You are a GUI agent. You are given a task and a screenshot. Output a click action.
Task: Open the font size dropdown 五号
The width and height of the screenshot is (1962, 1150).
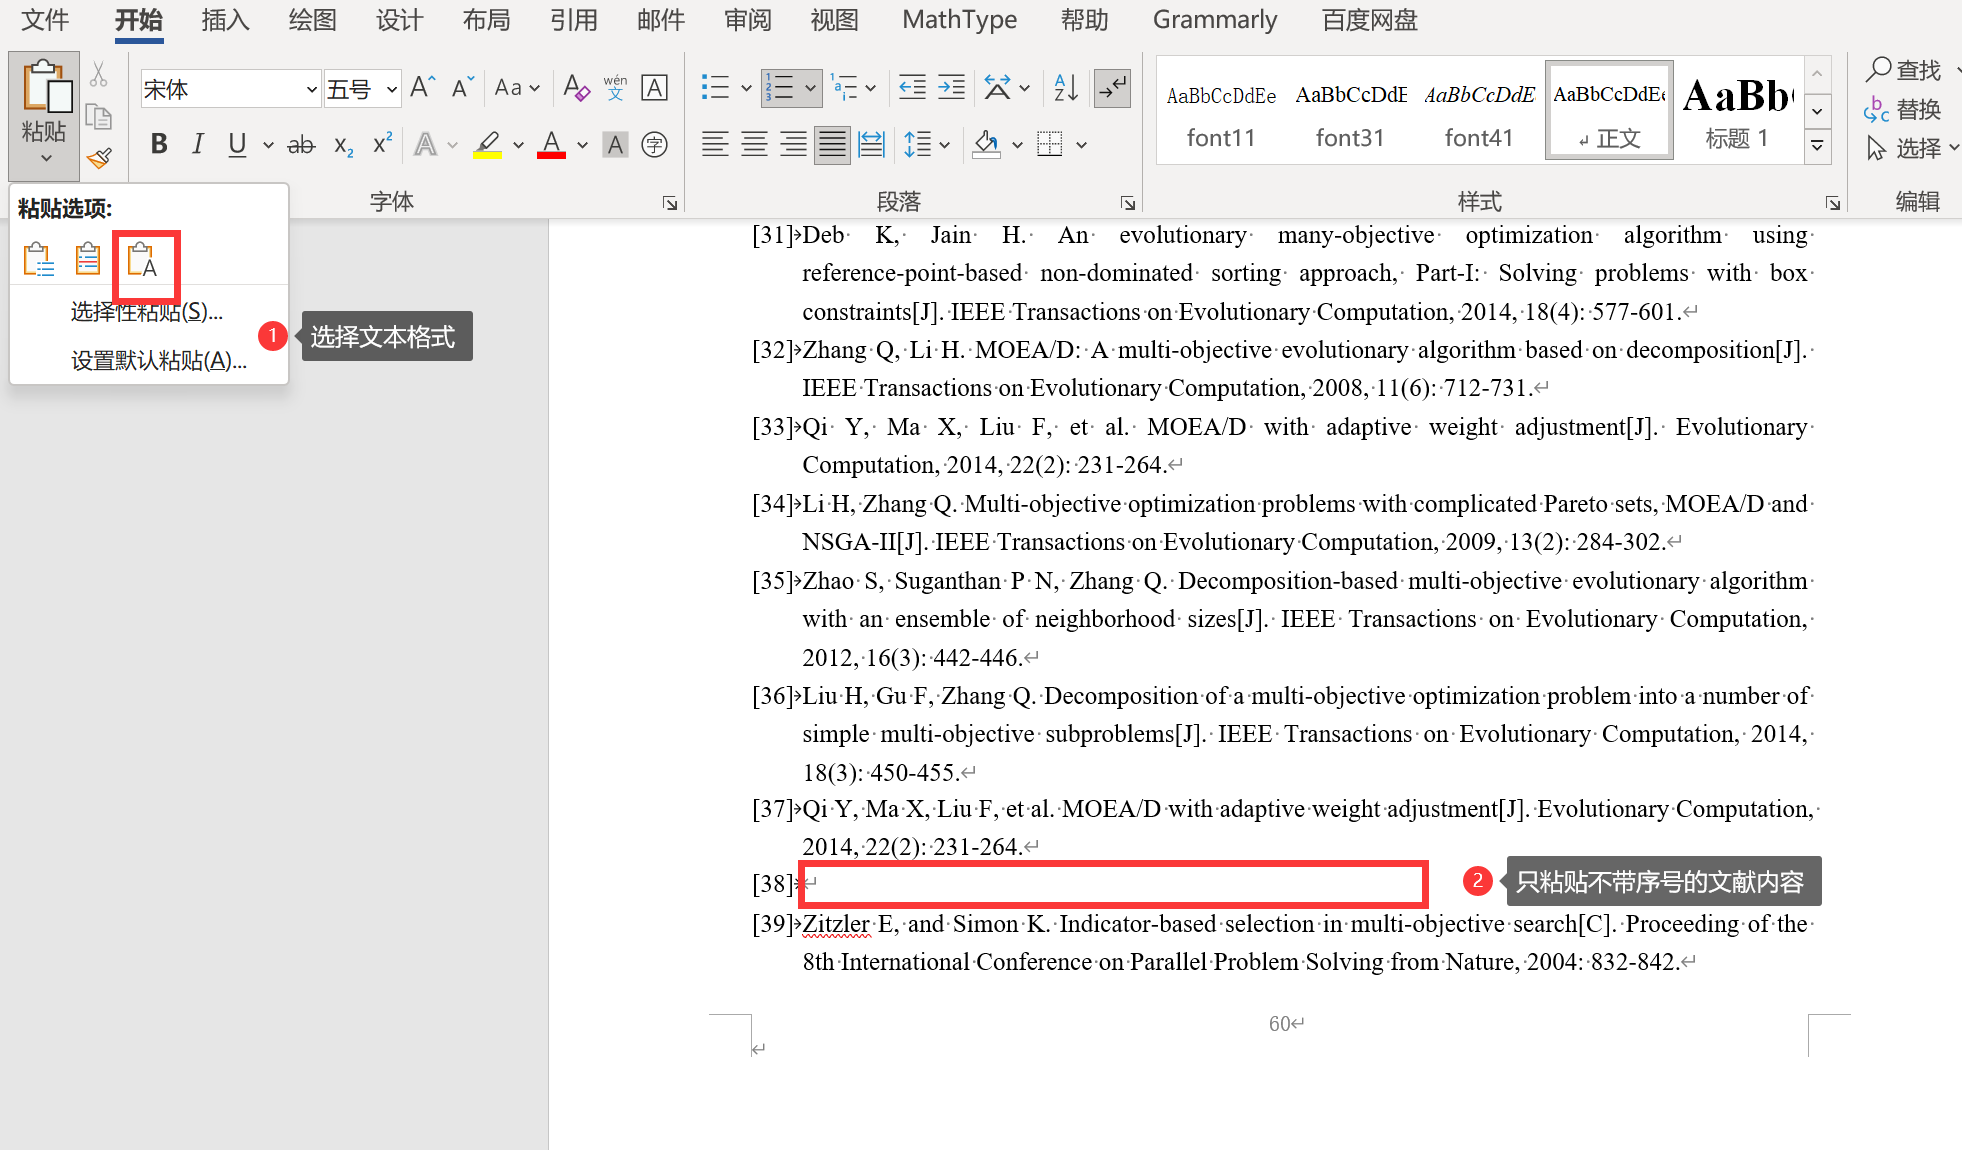click(391, 90)
